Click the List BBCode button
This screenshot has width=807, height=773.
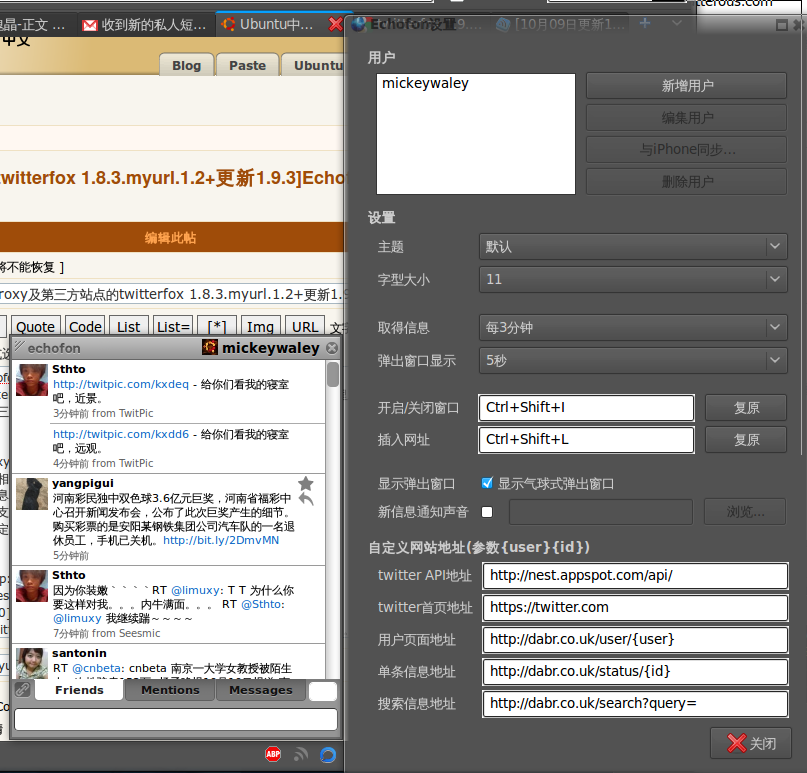click(128, 327)
